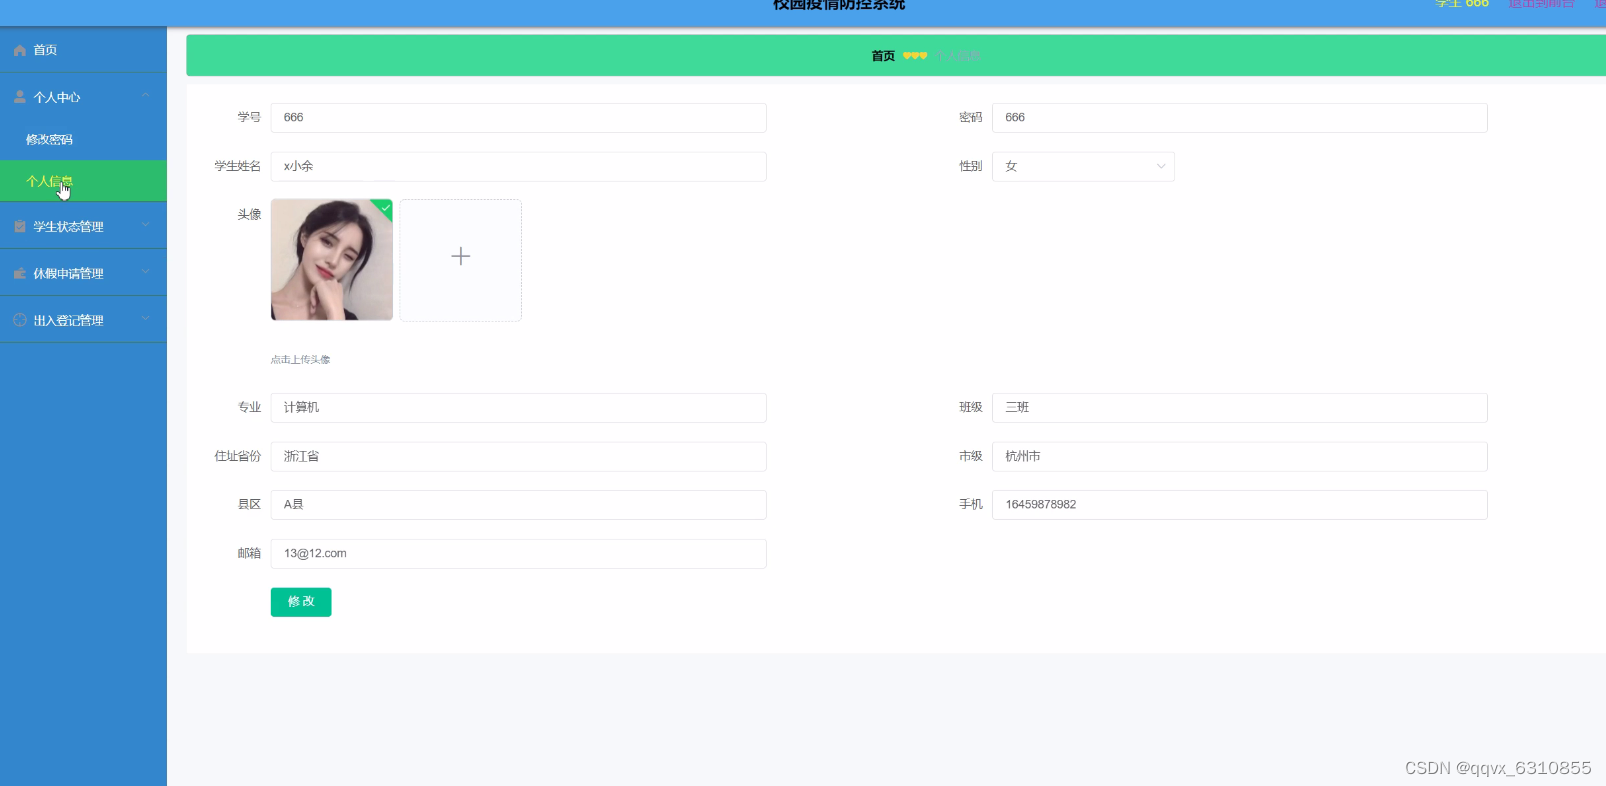The image size is (1606, 786).
Task: Focus the 学生姓名 input field
Action: [x=519, y=167]
